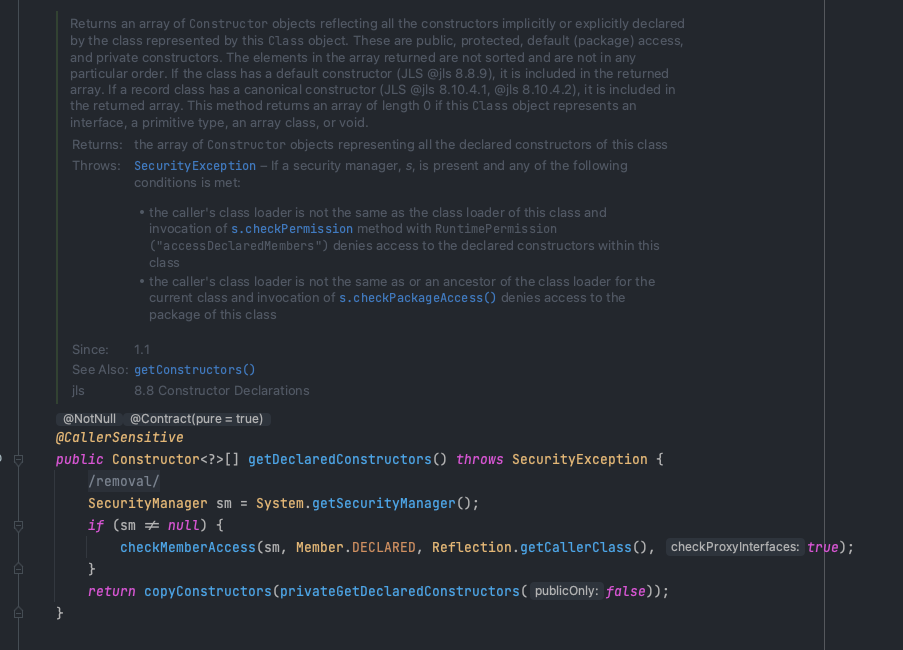This screenshot has height=650, width=903.
Task: Follow the s.checkPermission documentation link
Action: (292, 229)
